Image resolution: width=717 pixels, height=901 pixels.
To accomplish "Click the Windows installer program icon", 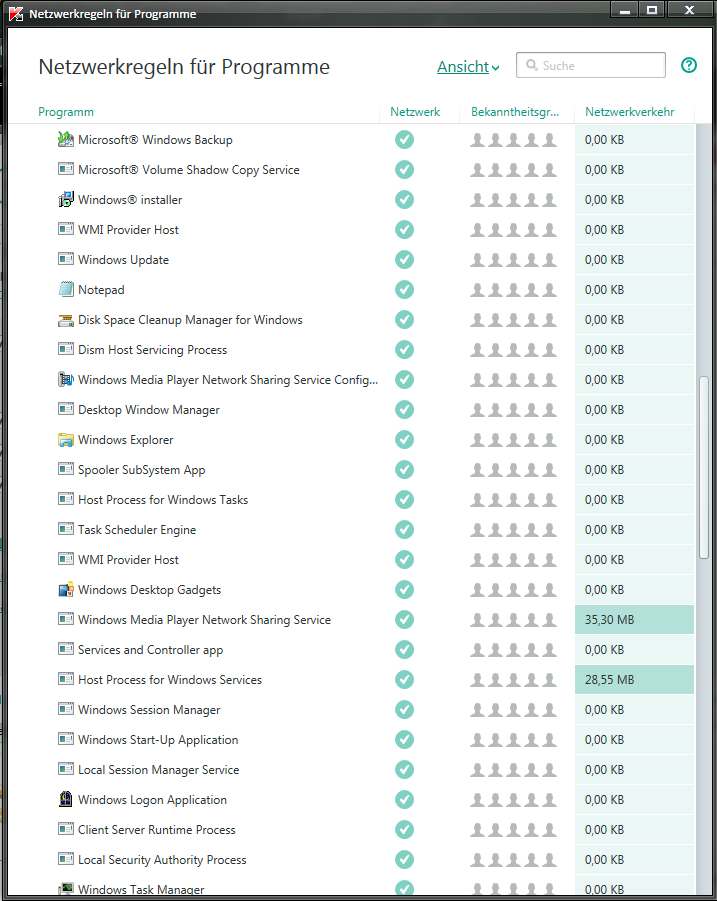I will click(65, 199).
